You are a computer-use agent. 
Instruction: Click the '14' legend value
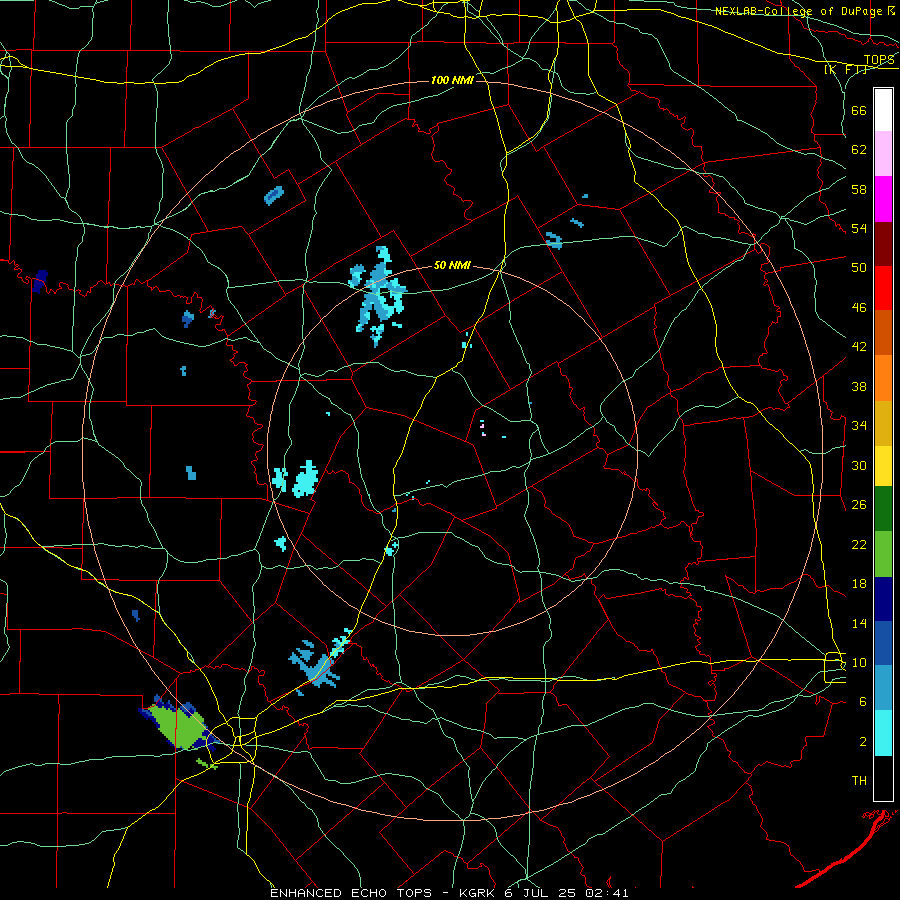(859, 623)
